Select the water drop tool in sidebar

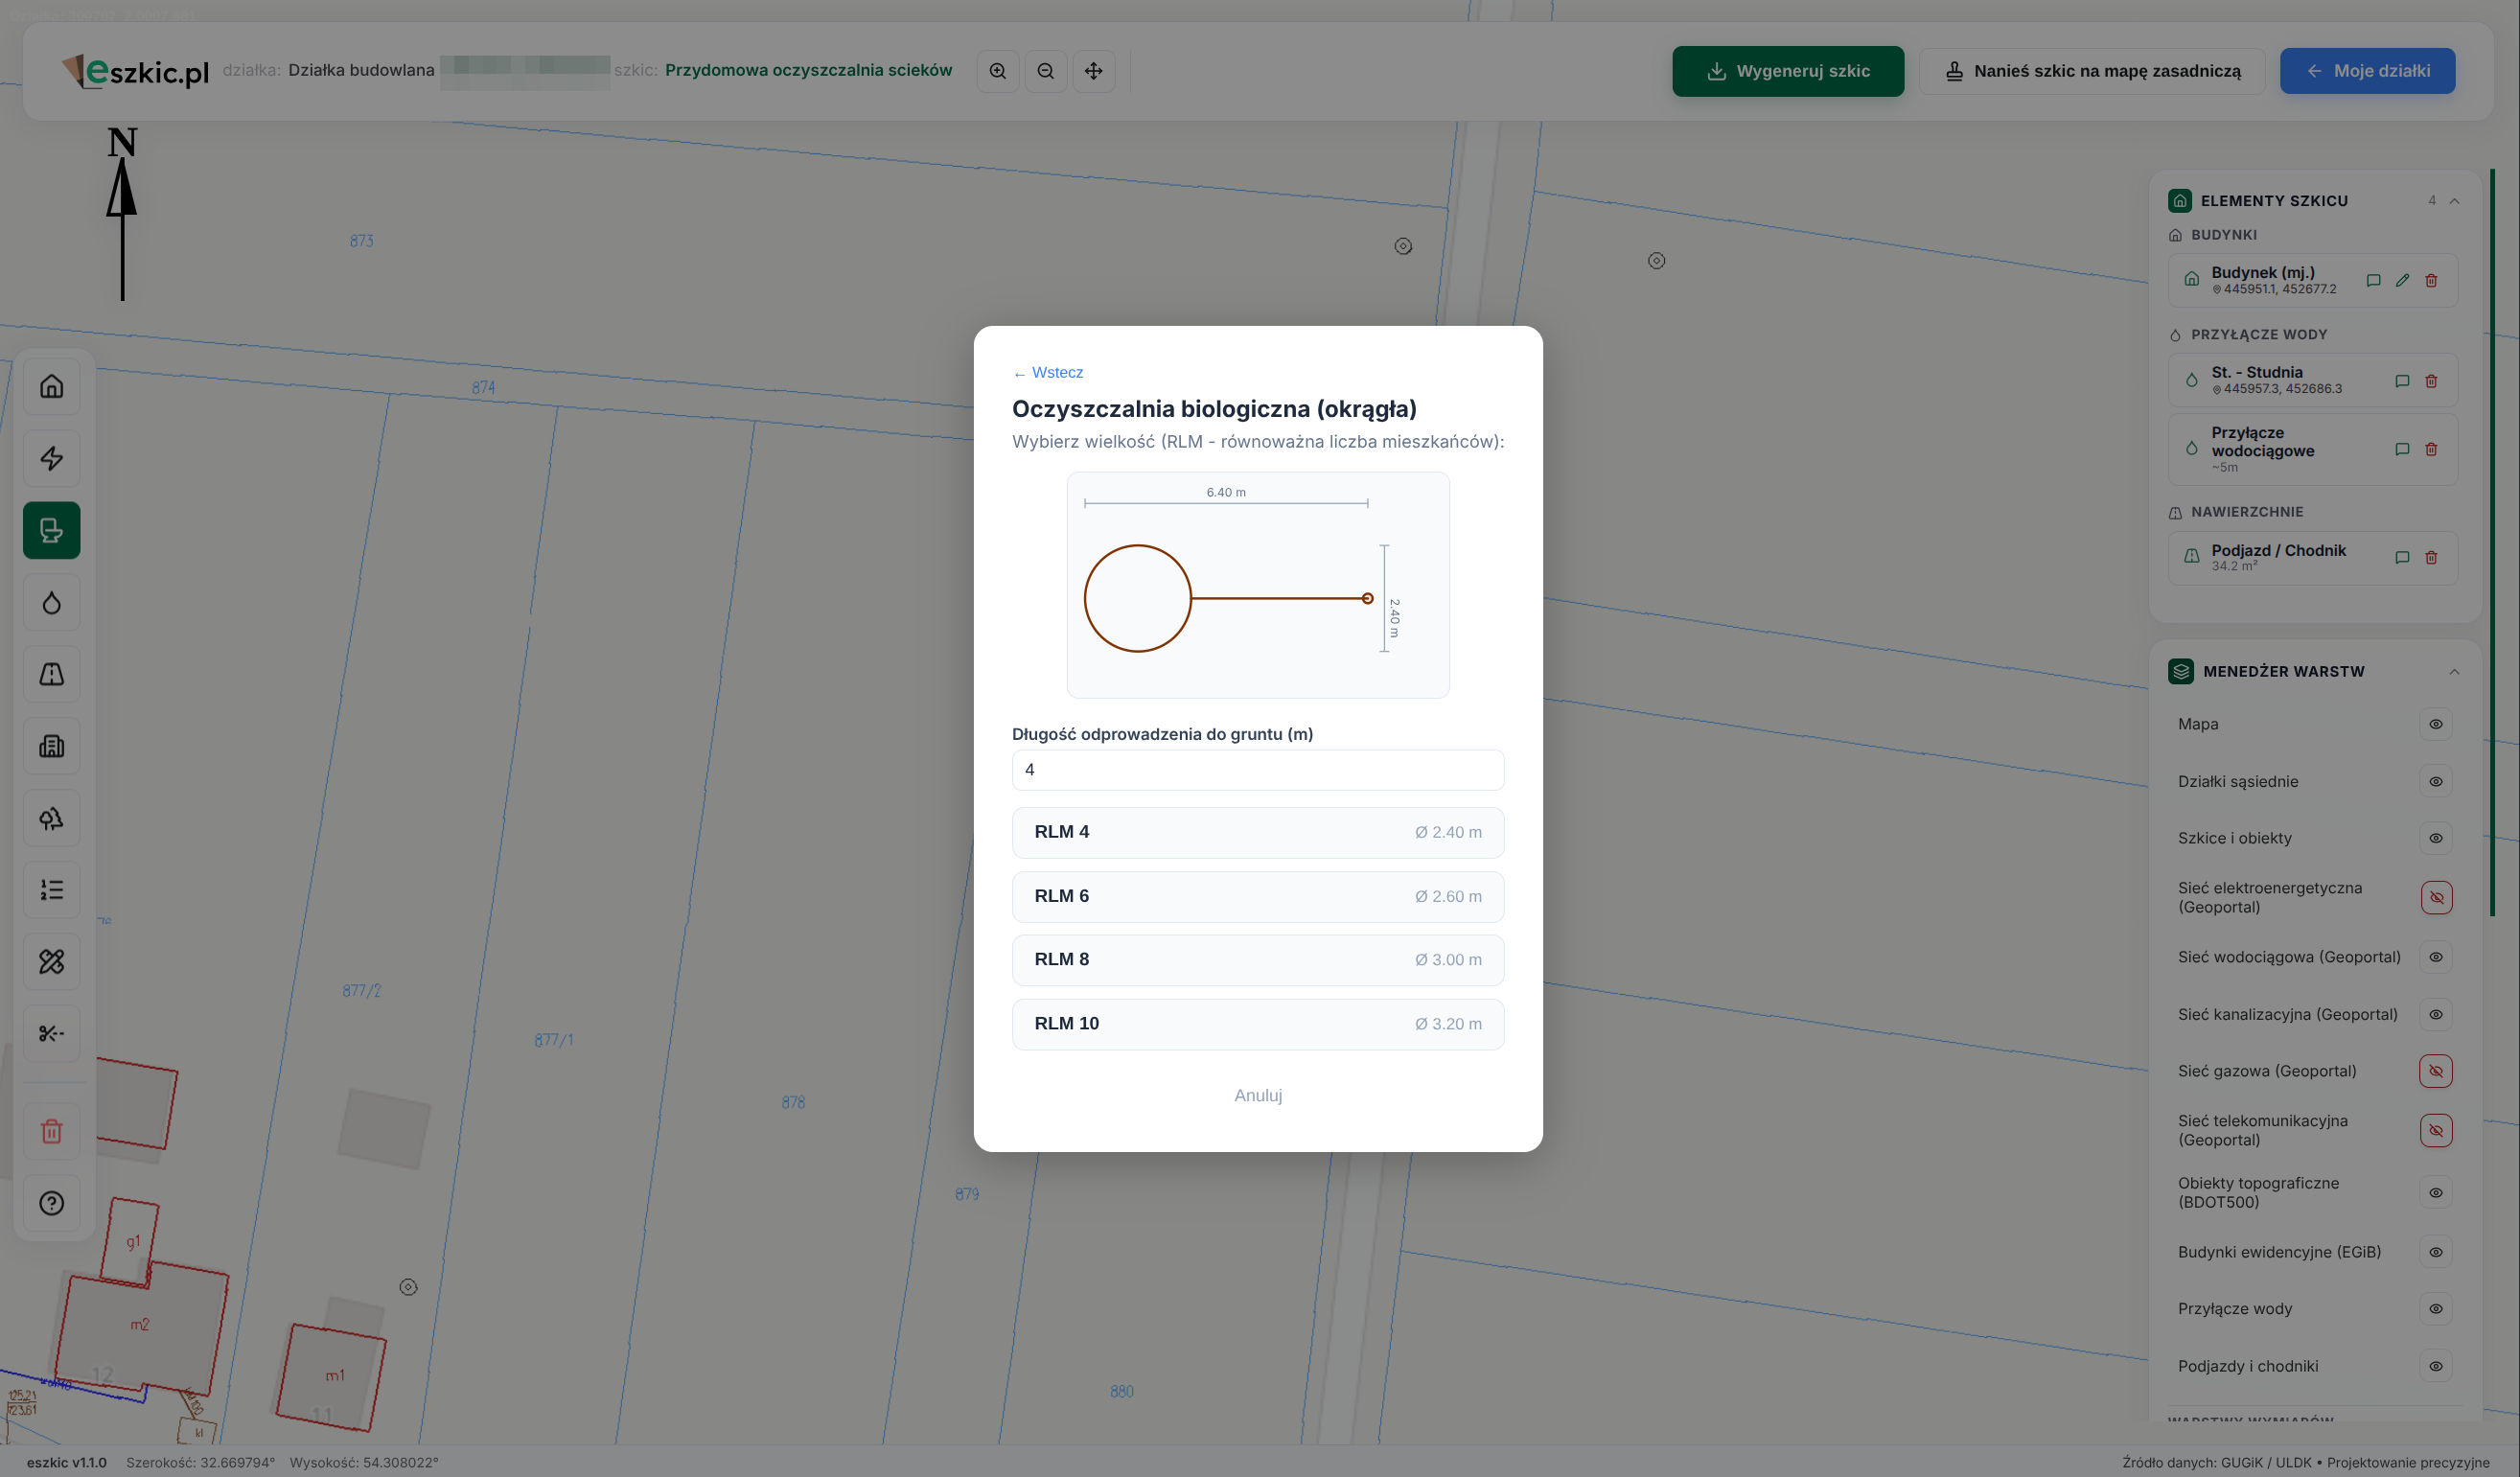52,602
